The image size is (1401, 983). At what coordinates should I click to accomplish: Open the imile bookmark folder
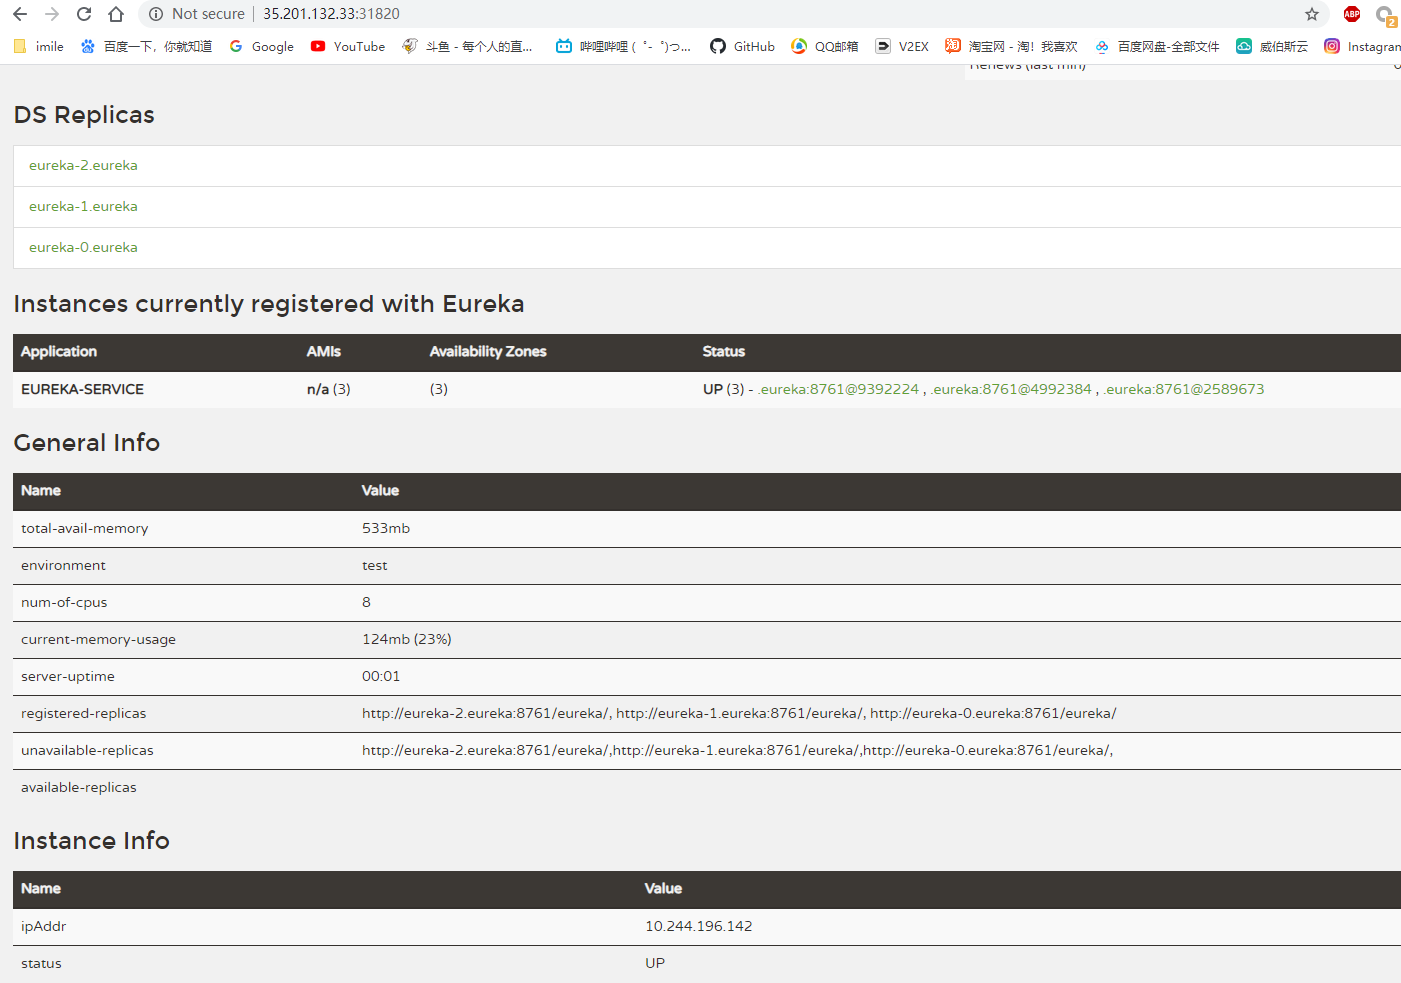(39, 46)
